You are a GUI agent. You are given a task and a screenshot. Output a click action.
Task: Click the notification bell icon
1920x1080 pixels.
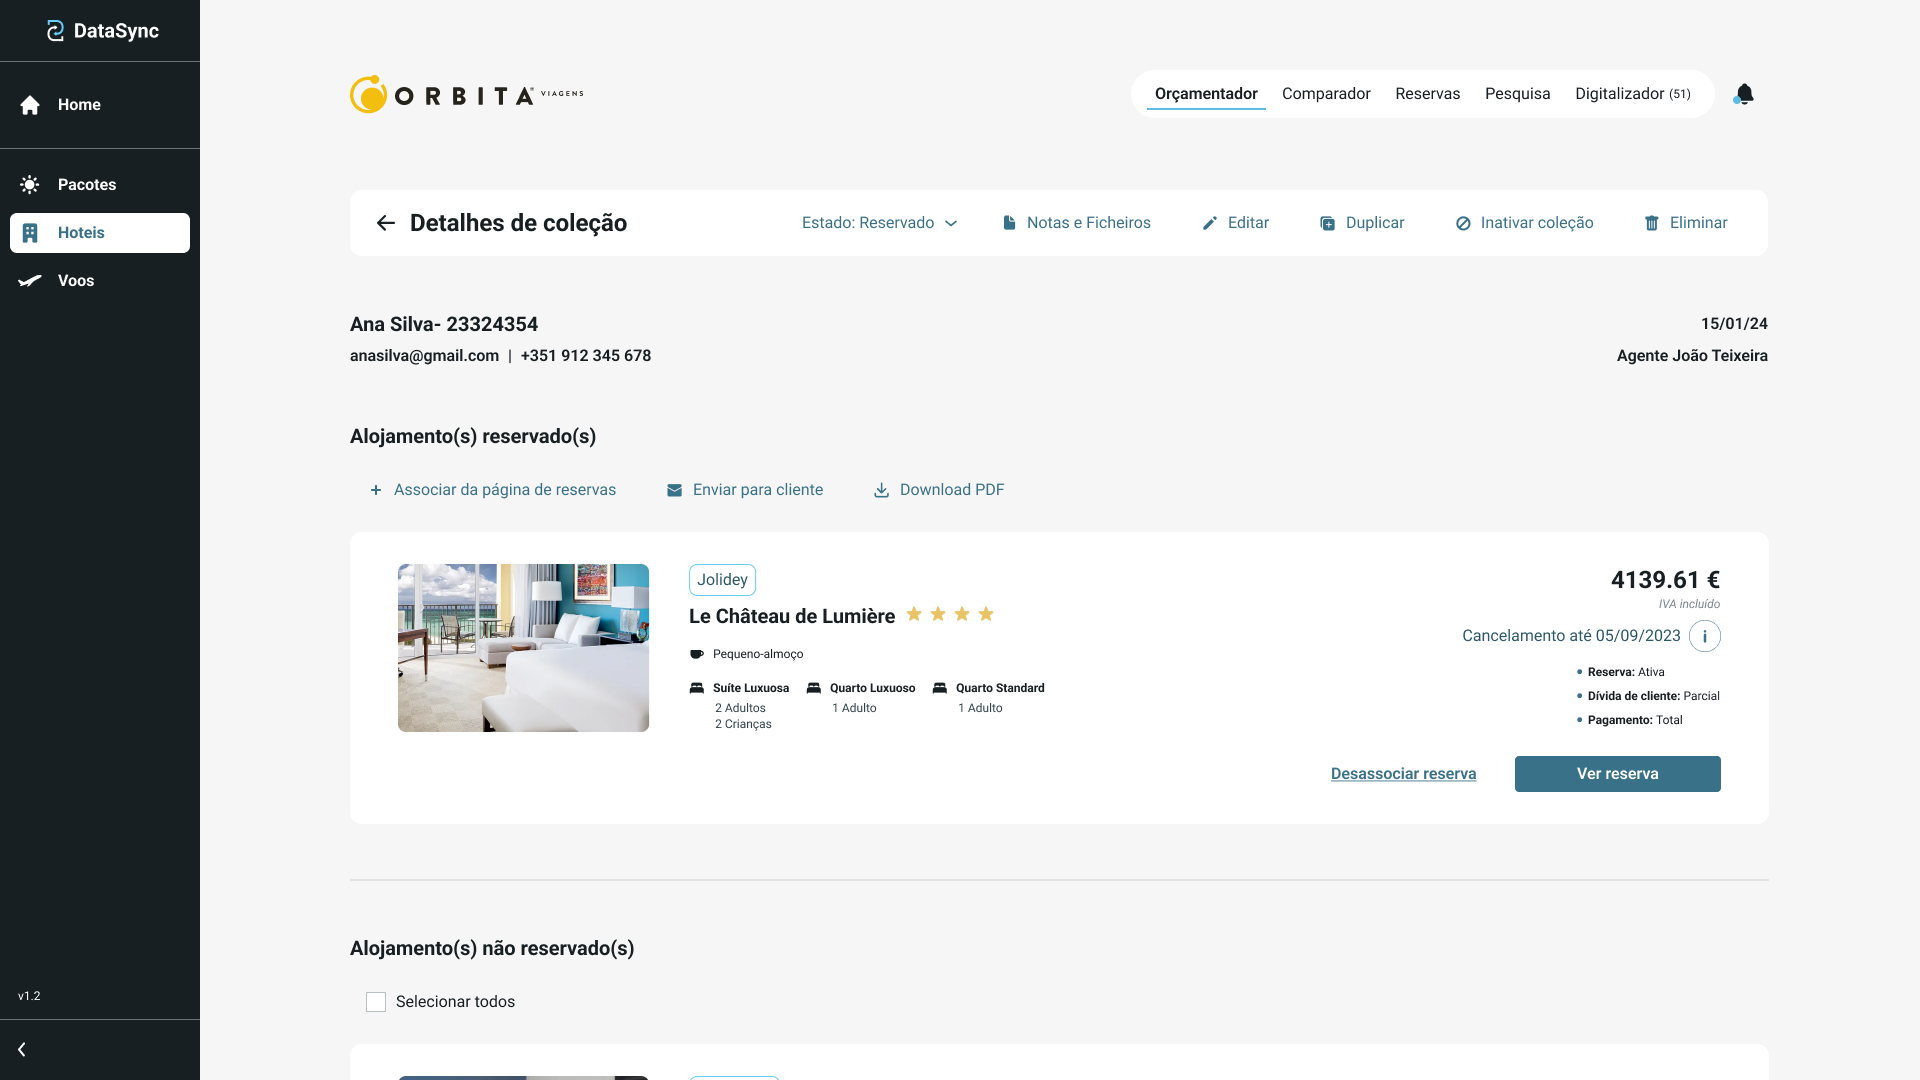point(1744,94)
